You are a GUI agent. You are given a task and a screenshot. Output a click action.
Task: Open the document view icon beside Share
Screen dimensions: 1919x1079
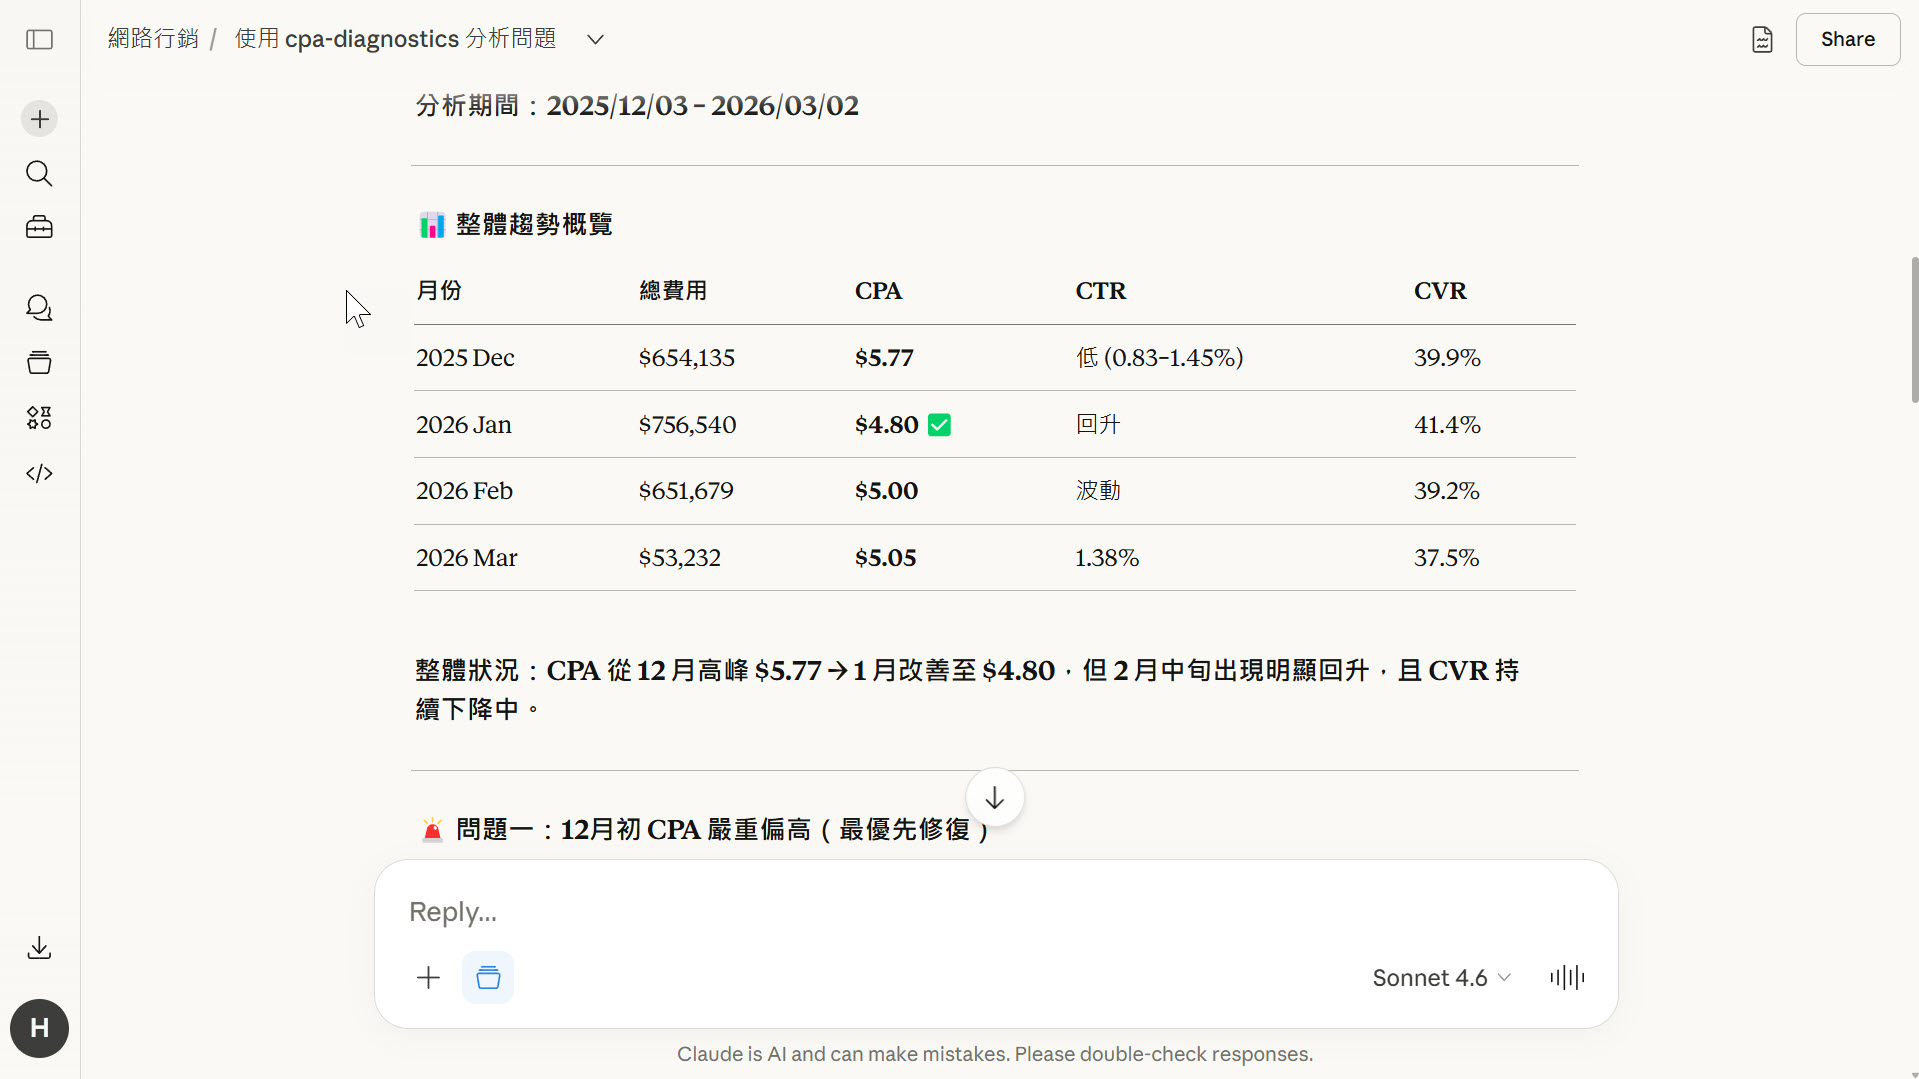point(1762,39)
